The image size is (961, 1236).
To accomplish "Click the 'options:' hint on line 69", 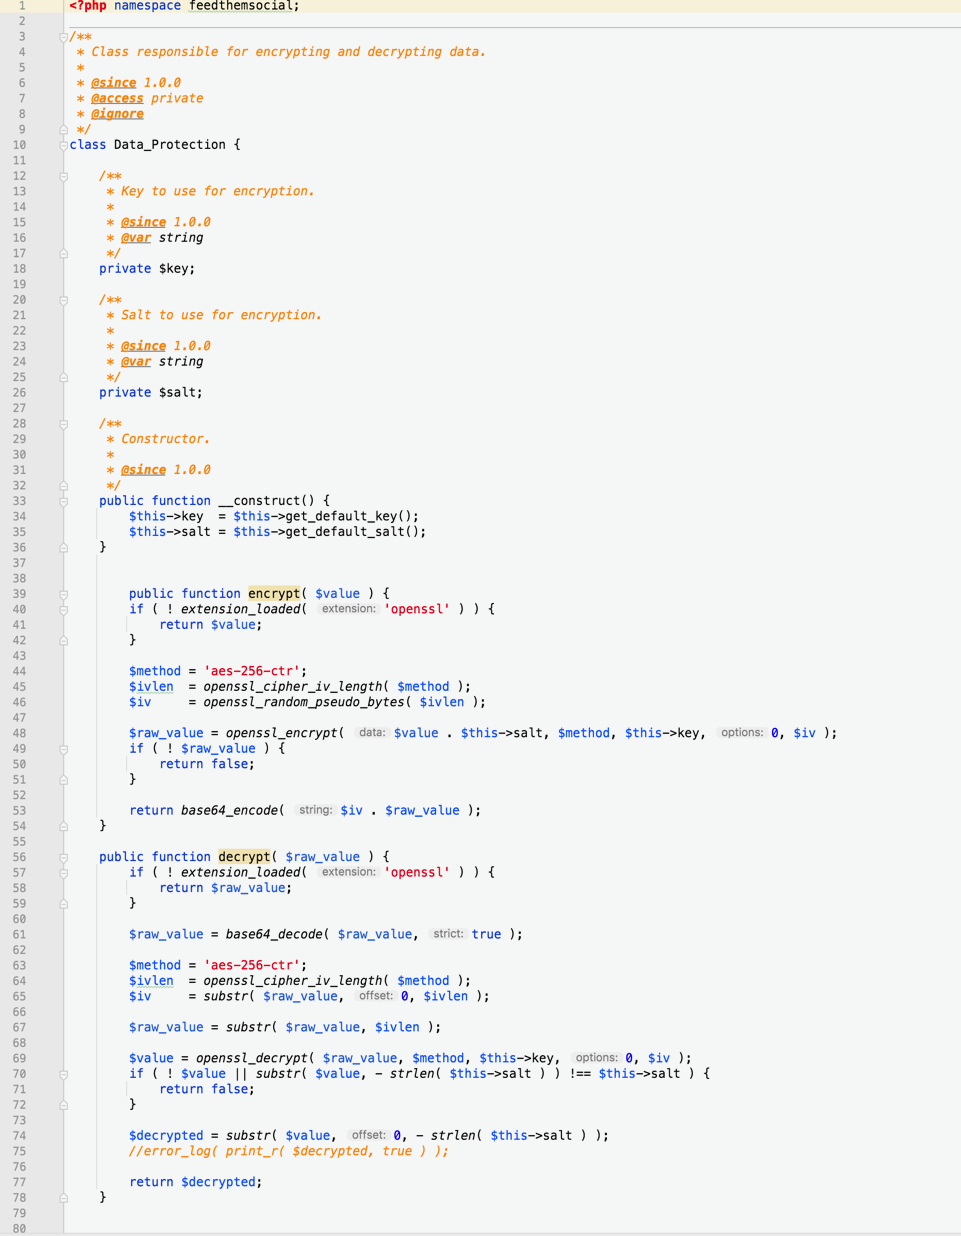I will (596, 1058).
